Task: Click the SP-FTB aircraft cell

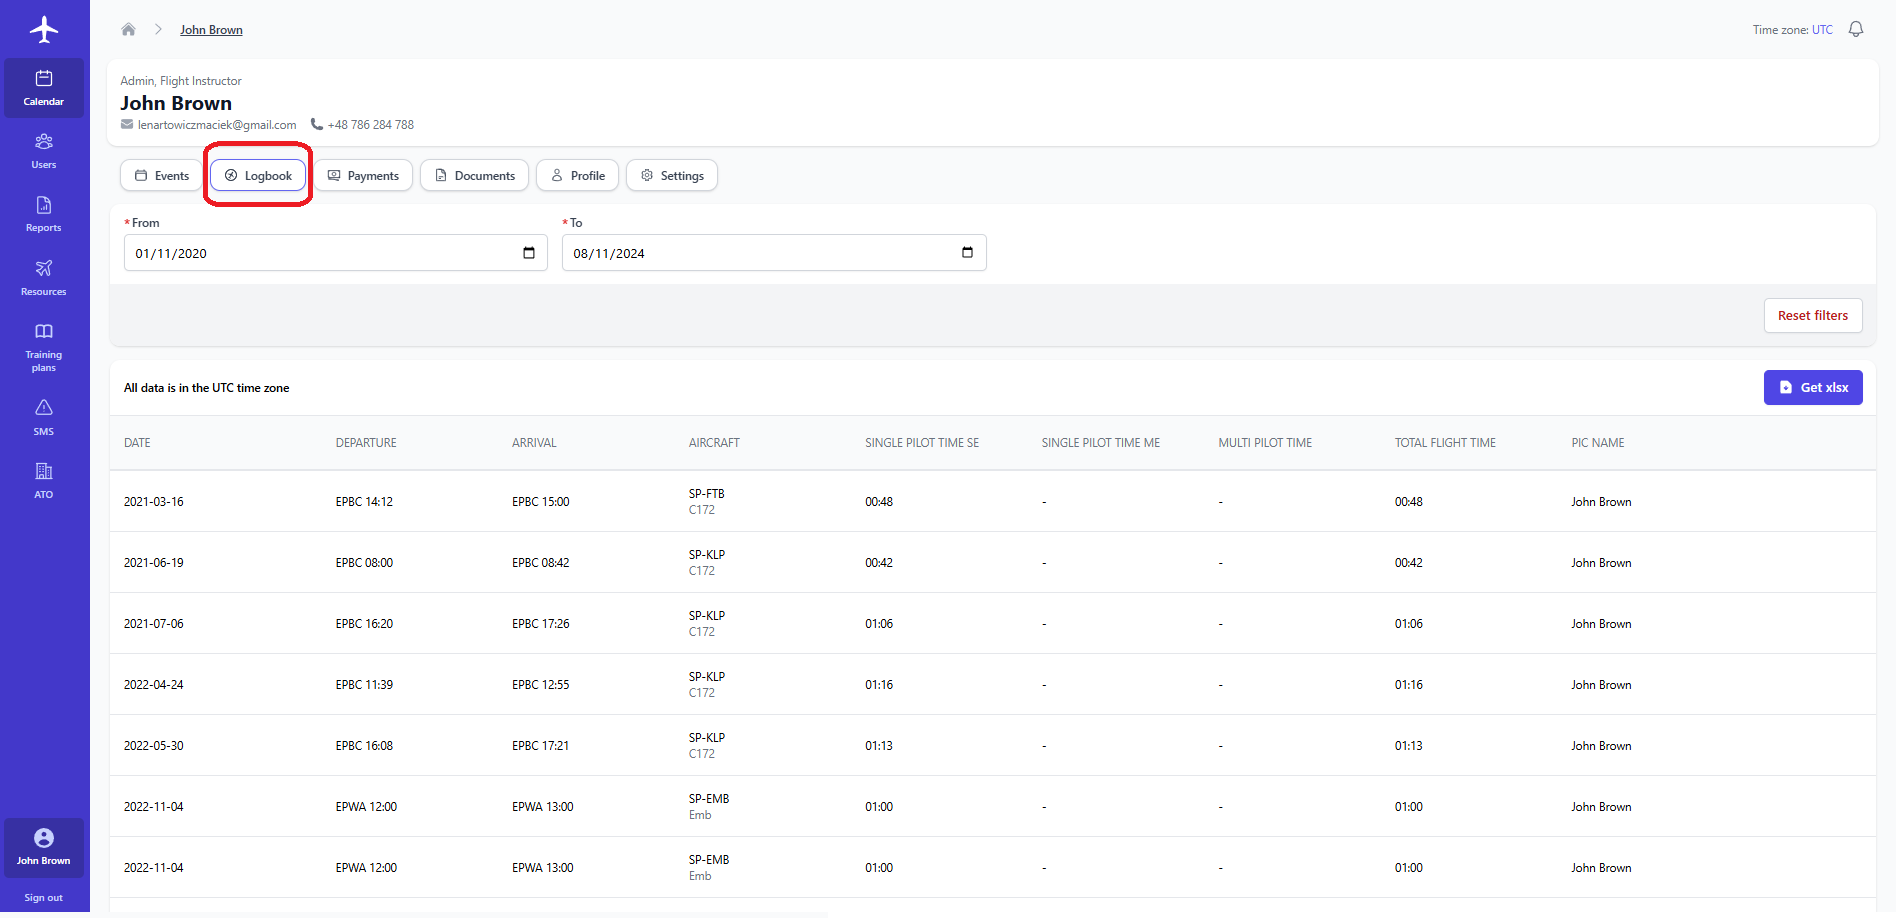Action: click(x=707, y=501)
